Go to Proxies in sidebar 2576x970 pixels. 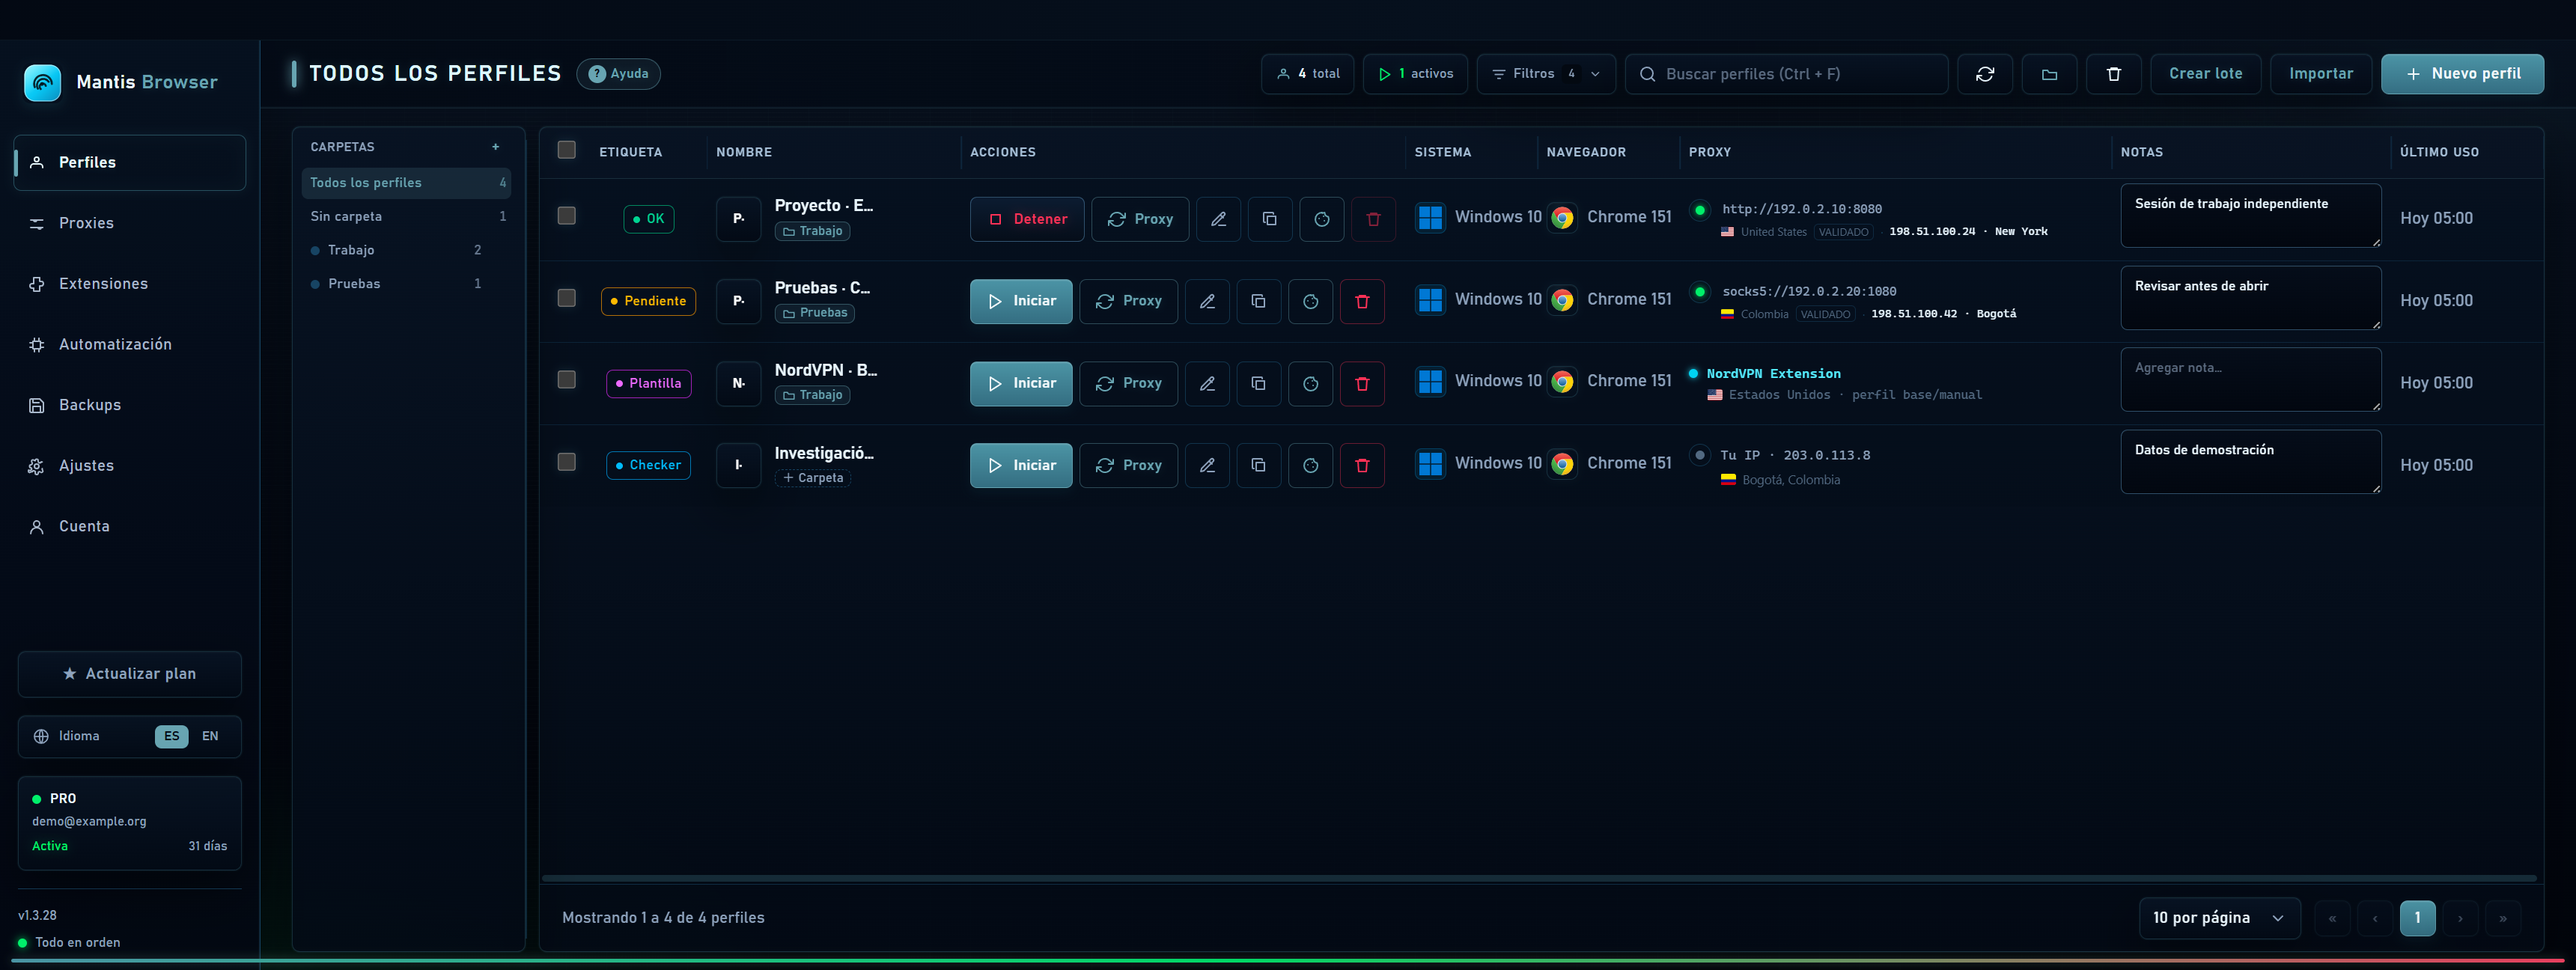pos(130,223)
